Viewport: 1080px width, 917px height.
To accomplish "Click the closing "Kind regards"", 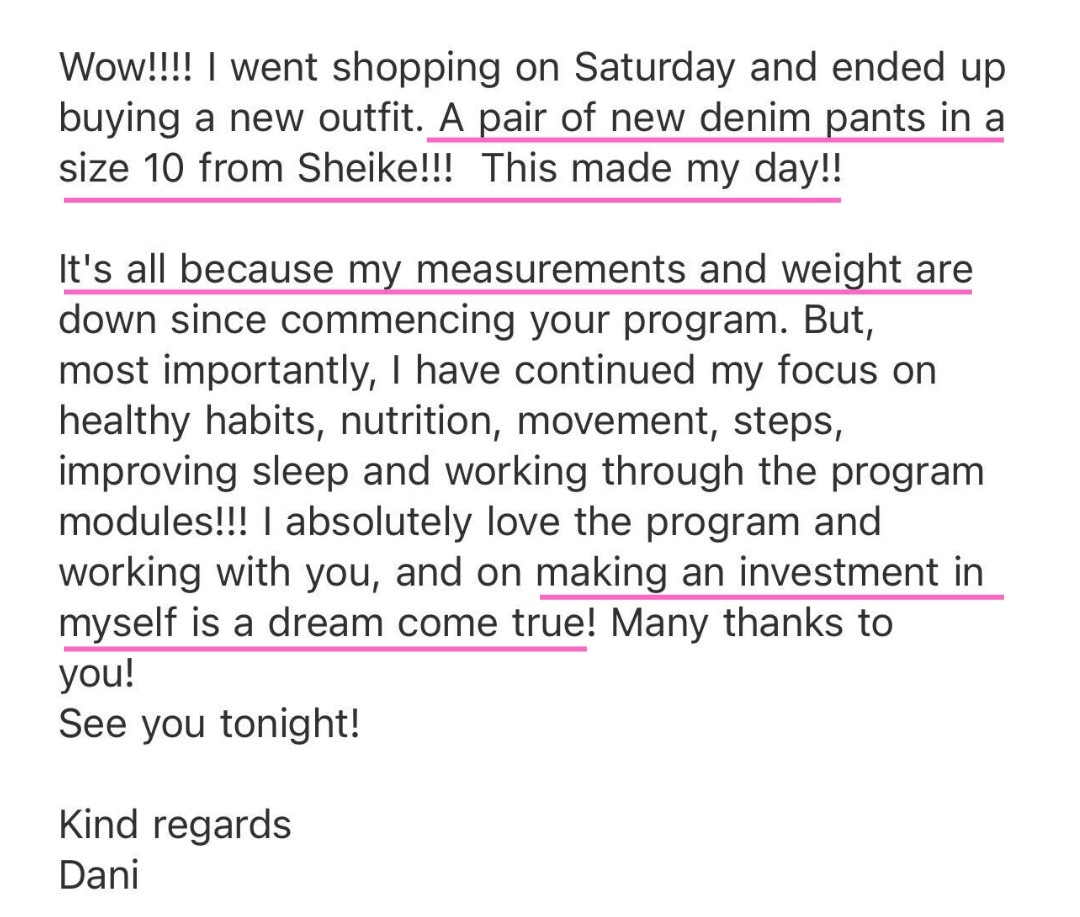I will click(x=175, y=825).
